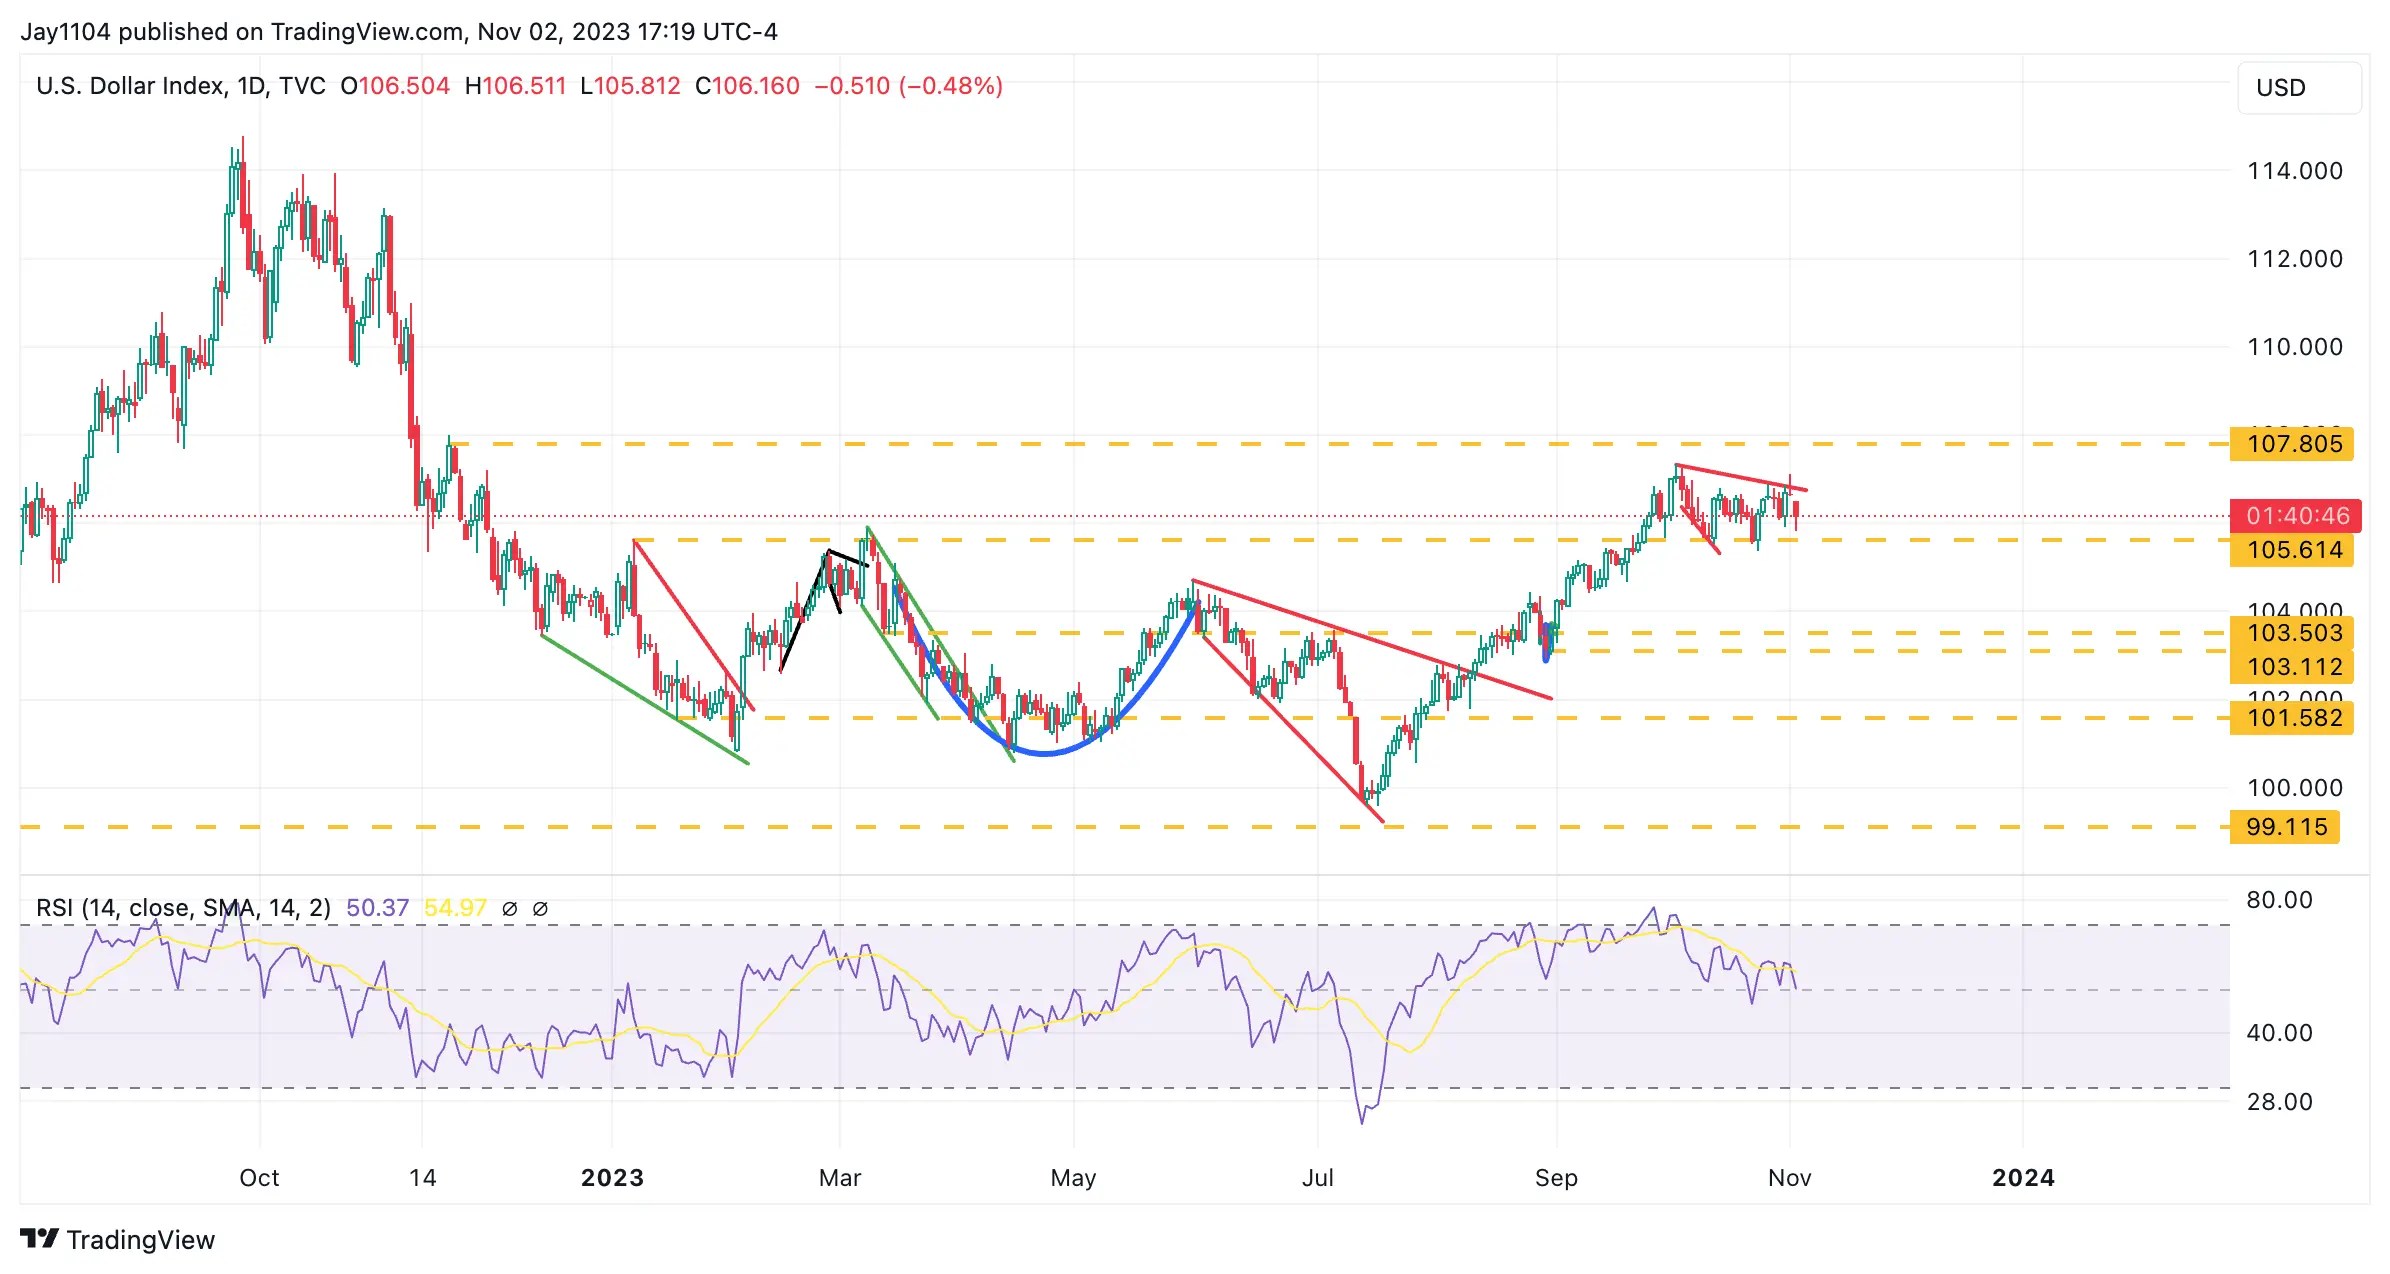Click the close value C106.160
Viewport: 2390px width, 1274px height.
pos(747,86)
